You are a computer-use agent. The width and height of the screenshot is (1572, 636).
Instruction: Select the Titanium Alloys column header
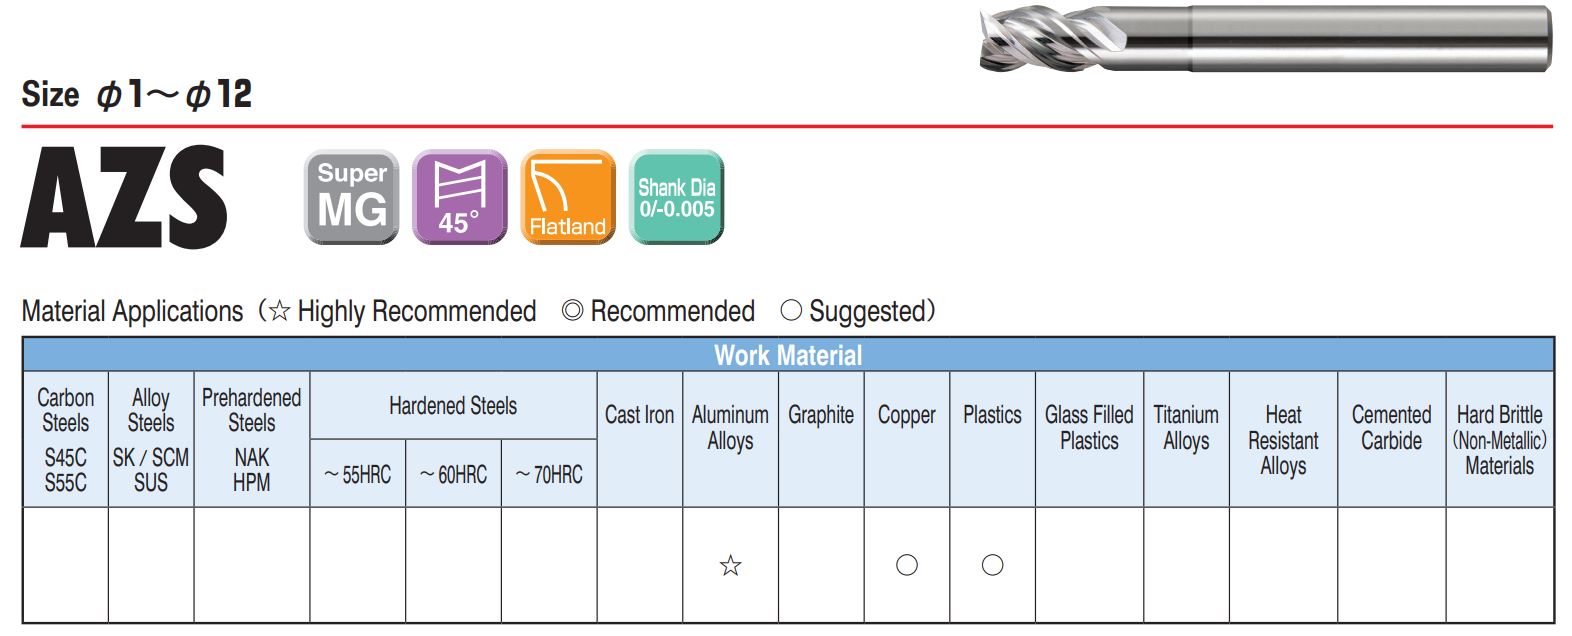(x=1186, y=428)
